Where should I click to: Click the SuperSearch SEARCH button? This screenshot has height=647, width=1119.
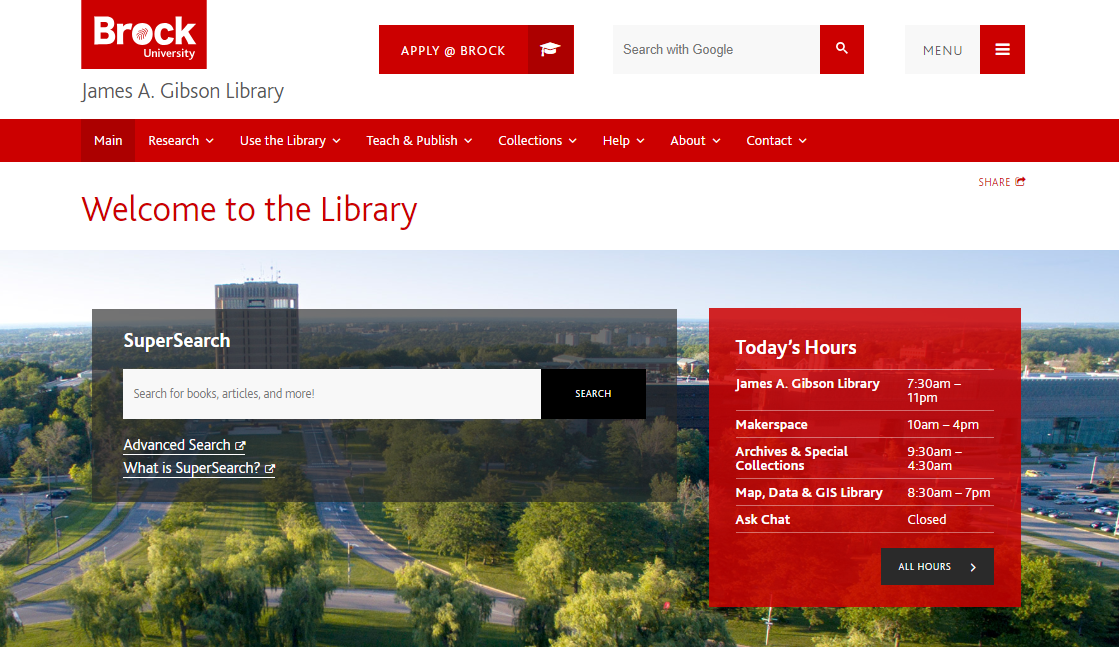pyautogui.click(x=593, y=394)
